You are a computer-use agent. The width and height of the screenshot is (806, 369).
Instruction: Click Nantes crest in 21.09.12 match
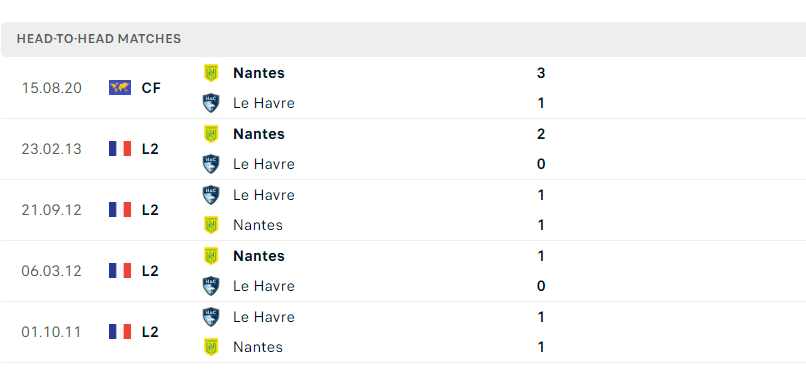pyautogui.click(x=211, y=225)
